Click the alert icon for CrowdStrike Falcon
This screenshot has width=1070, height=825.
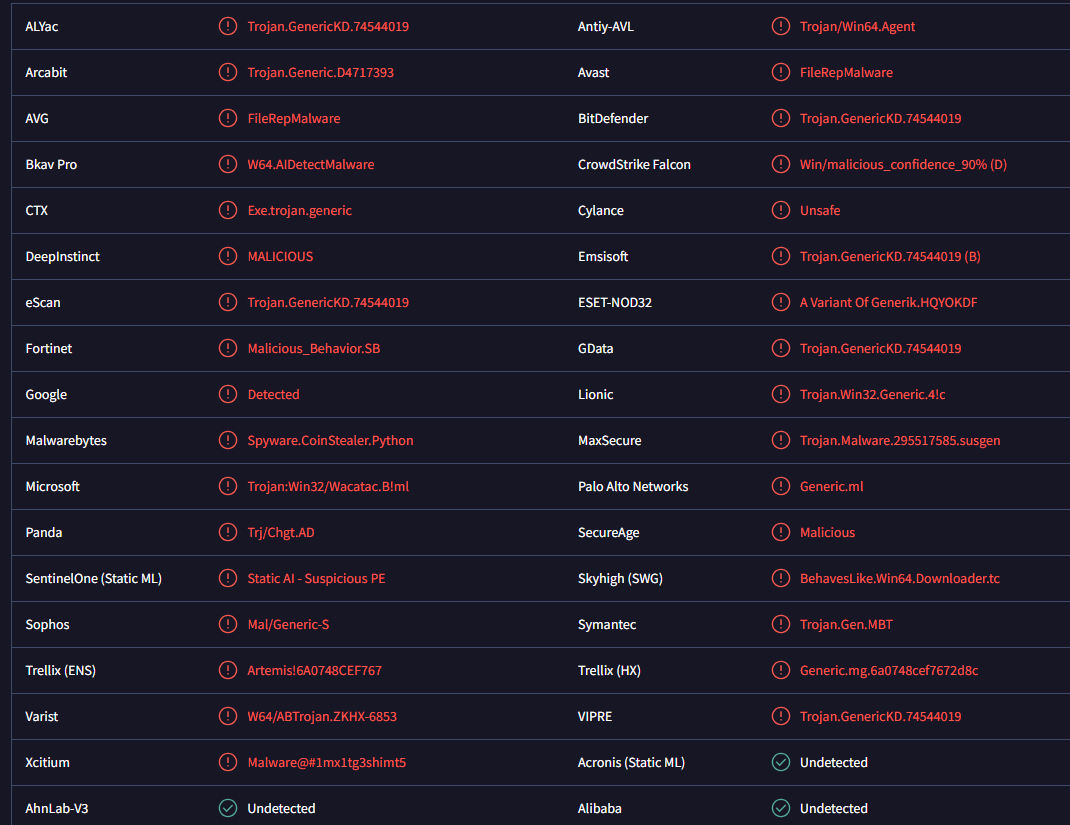click(x=780, y=165)
